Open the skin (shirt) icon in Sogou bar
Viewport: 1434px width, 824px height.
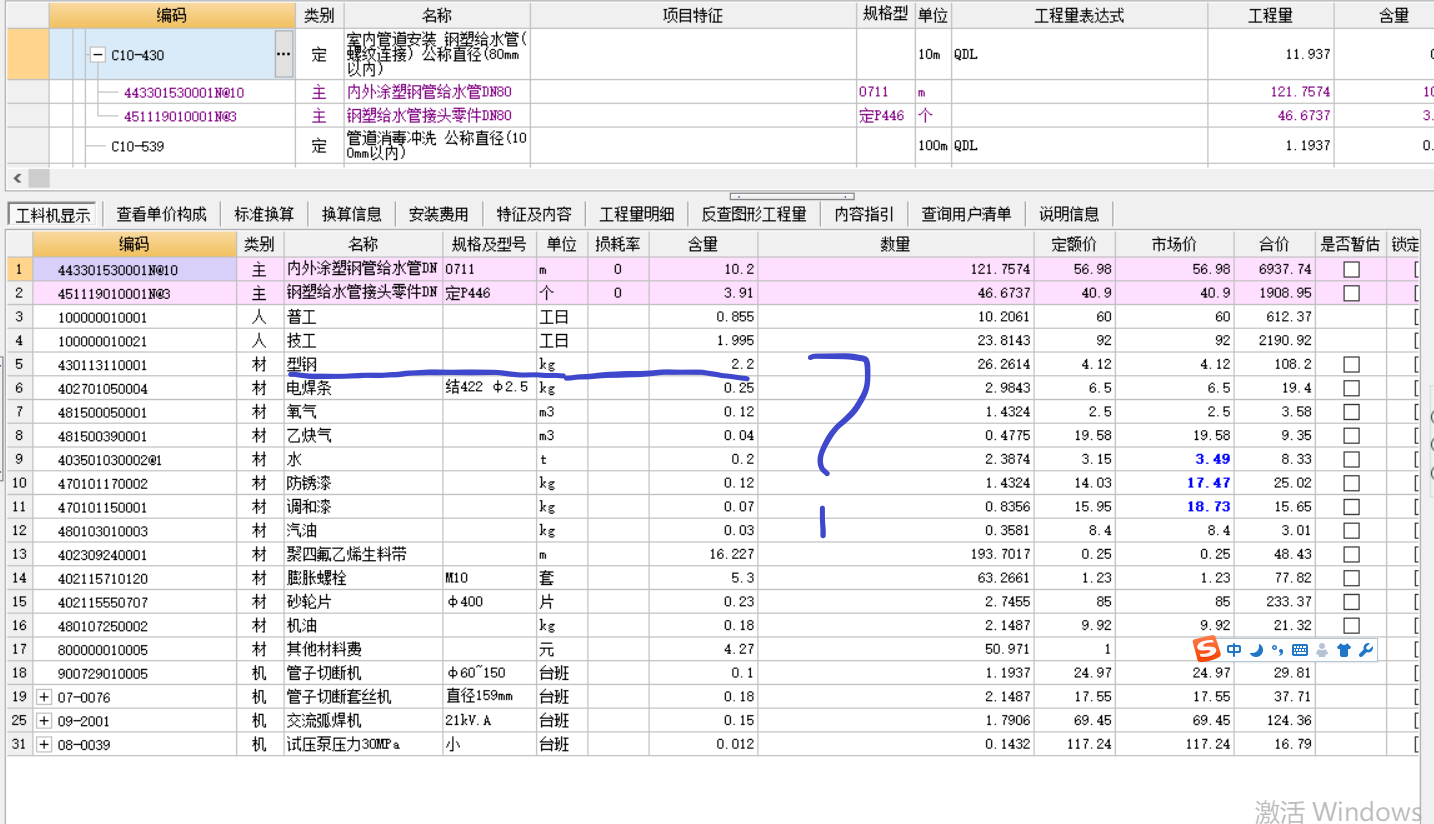1343,650
